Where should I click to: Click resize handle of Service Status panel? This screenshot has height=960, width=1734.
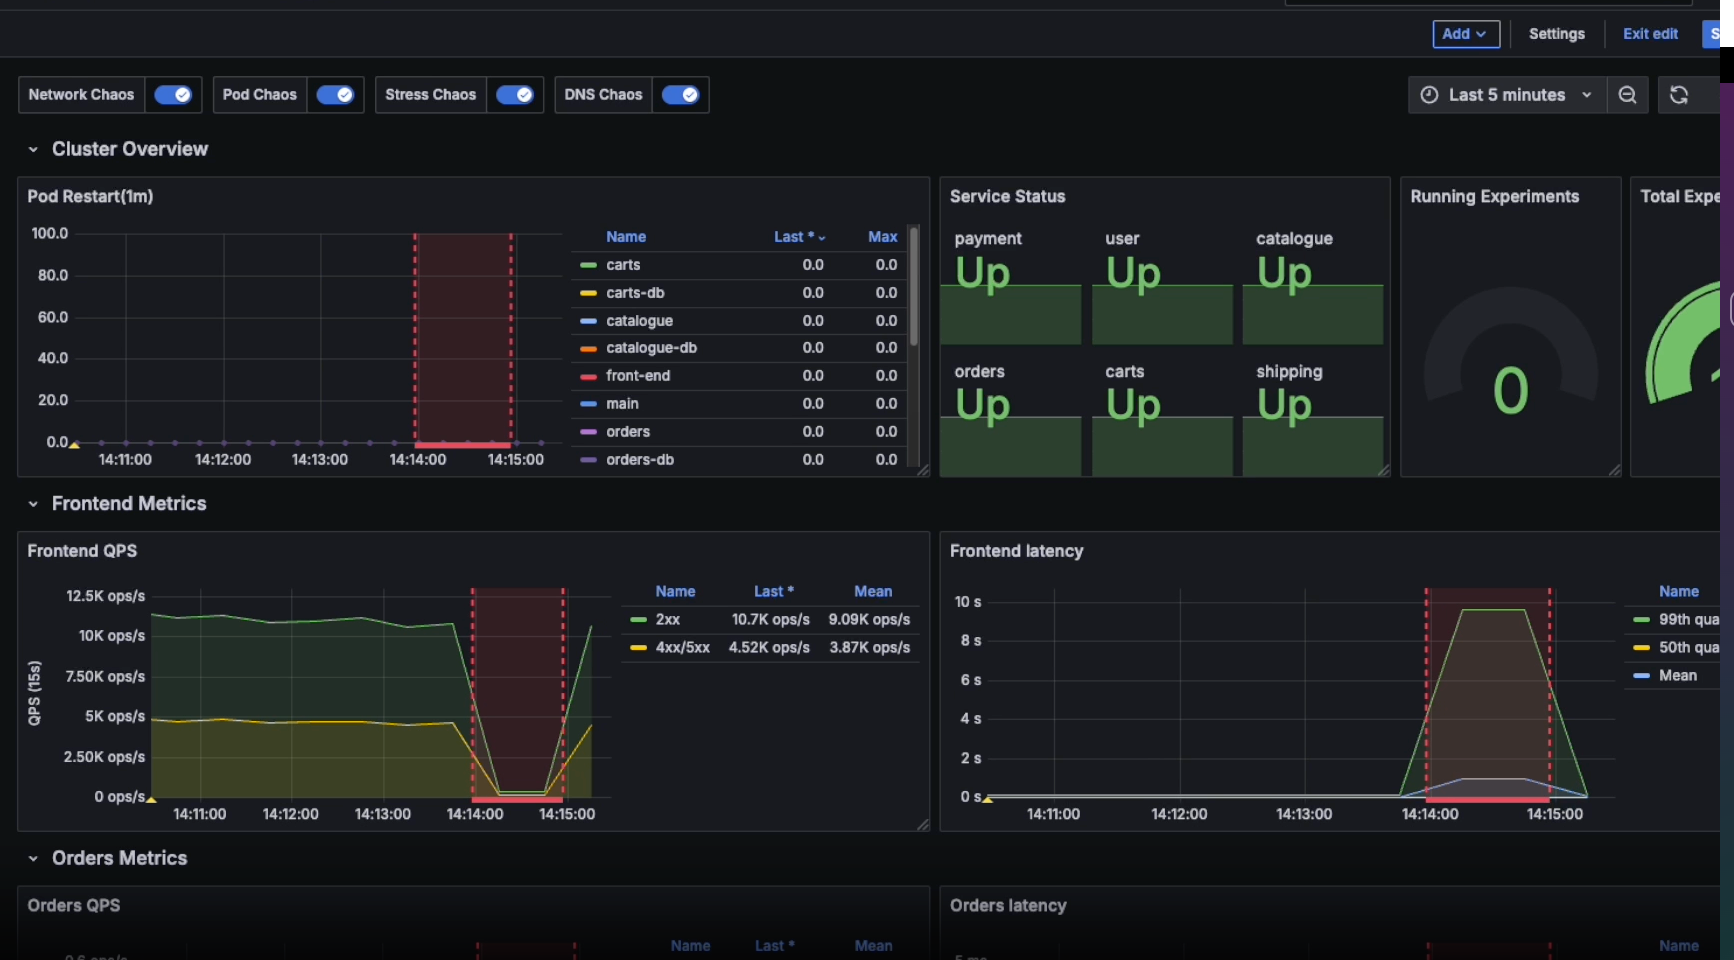click(x=1383, y=470)
